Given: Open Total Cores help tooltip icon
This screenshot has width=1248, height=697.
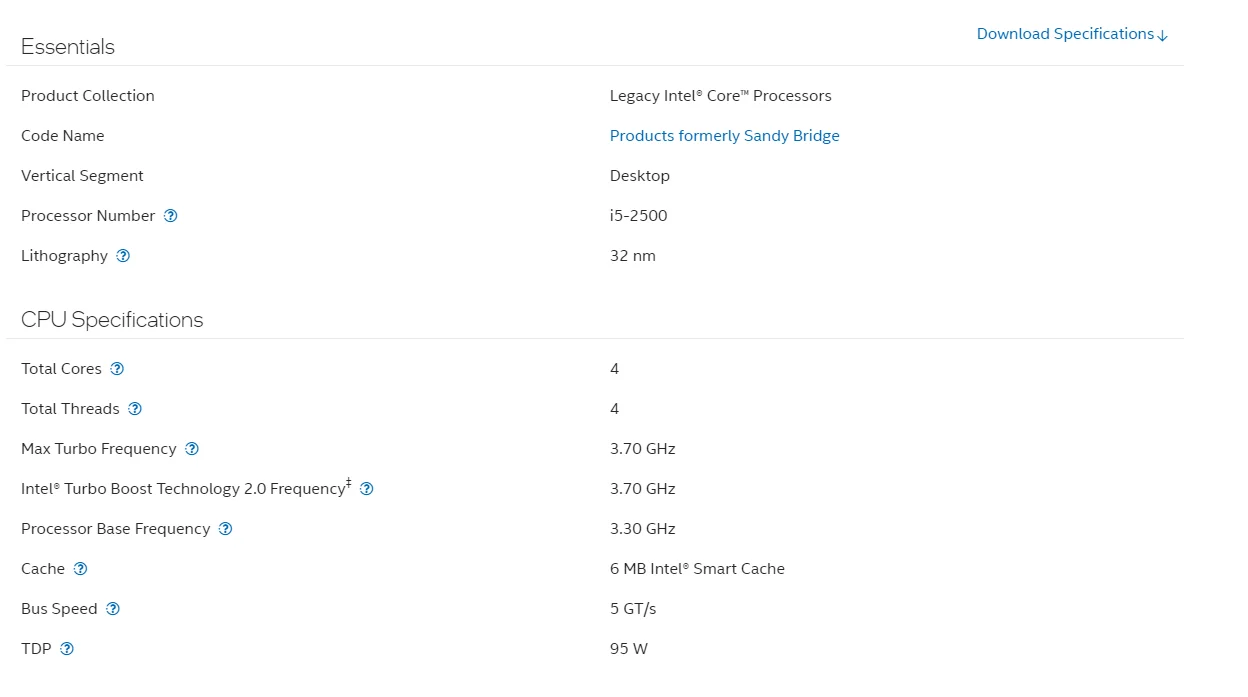Looking at the screenshot, I should [x=117, y=369].
